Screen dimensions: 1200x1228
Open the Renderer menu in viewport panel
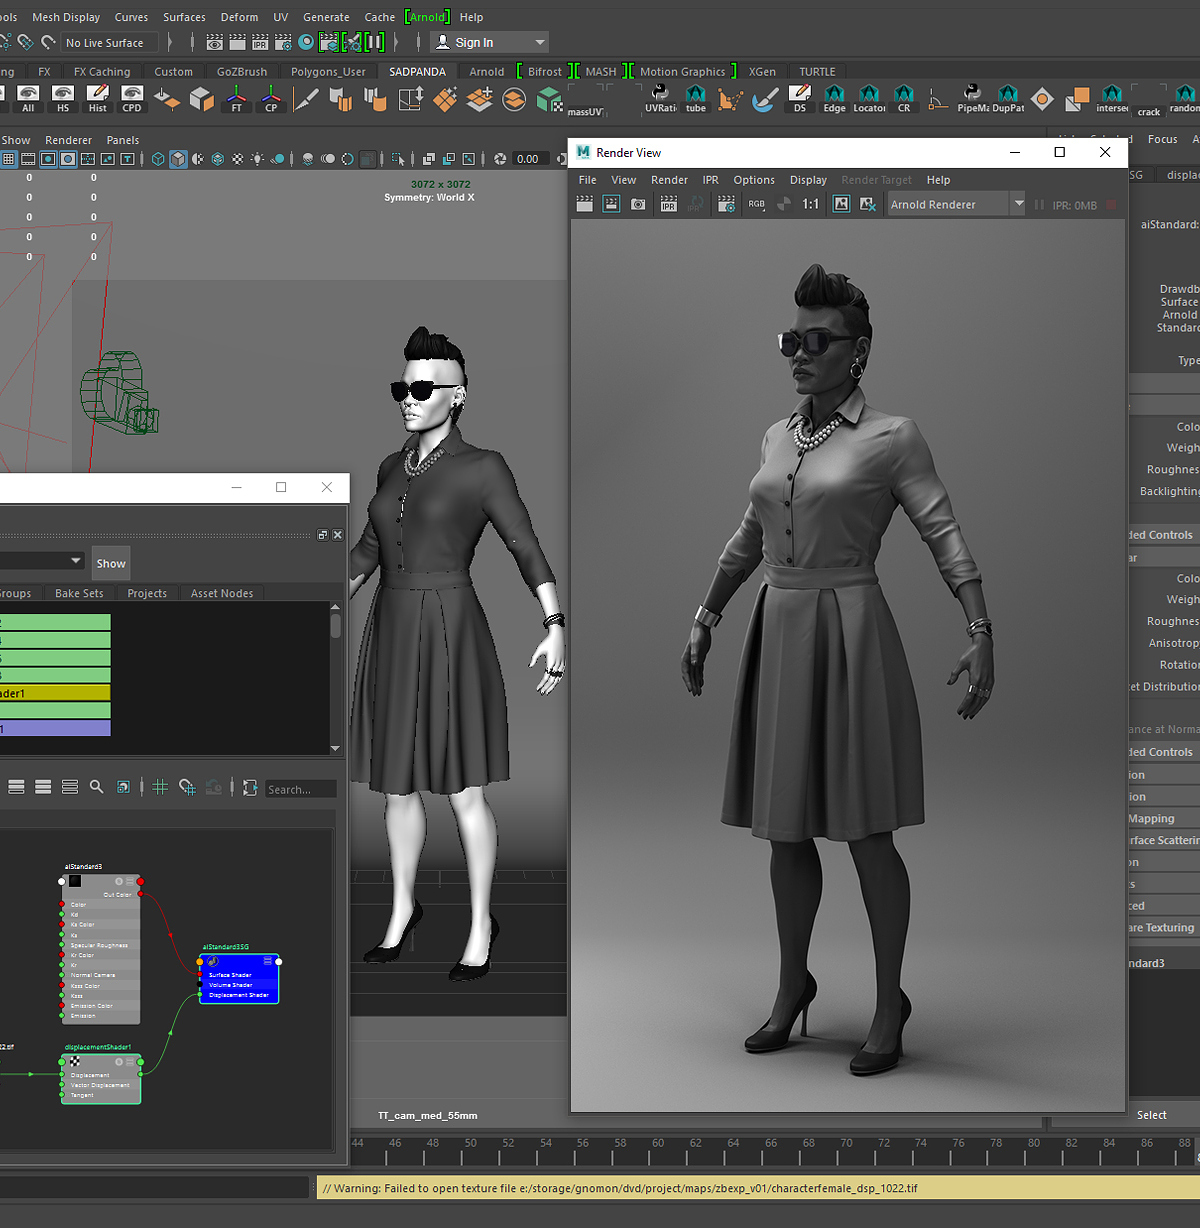point(68,140)
